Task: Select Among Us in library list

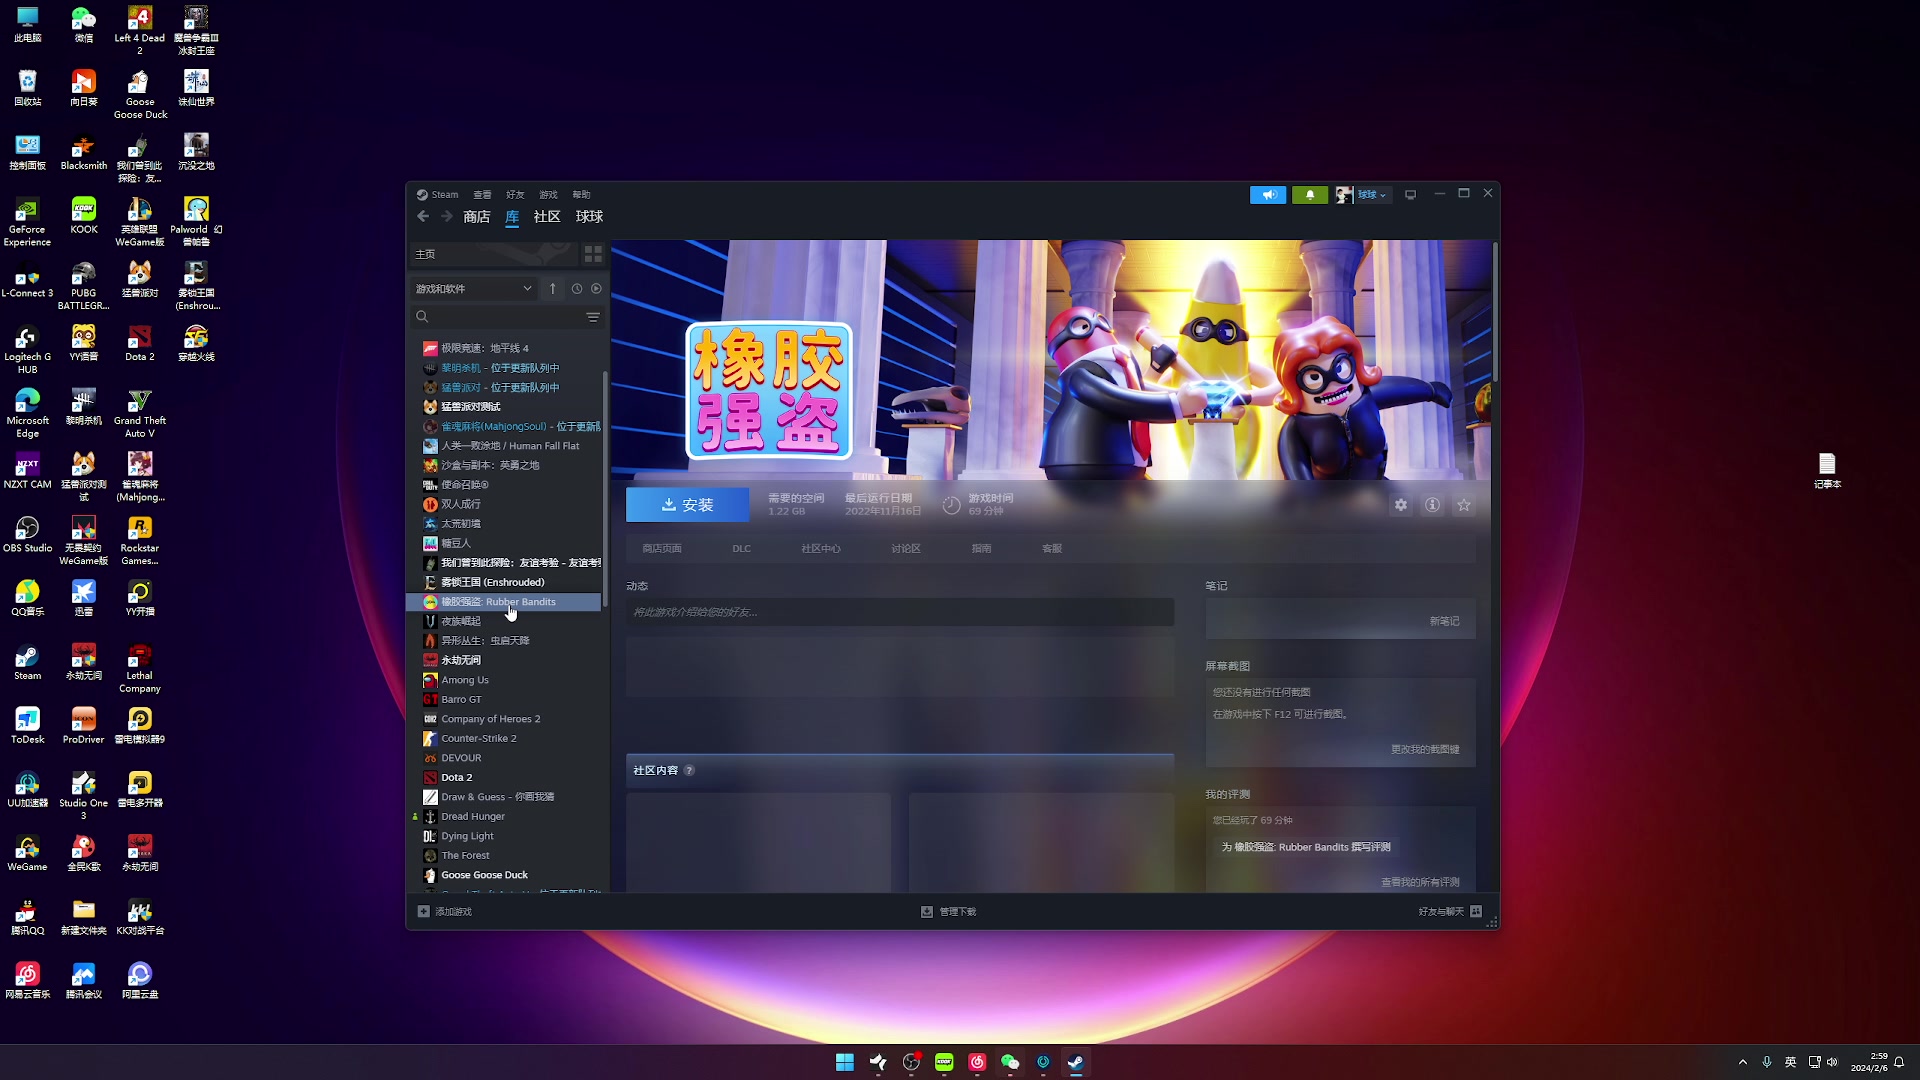Action: tap(504, 680)
